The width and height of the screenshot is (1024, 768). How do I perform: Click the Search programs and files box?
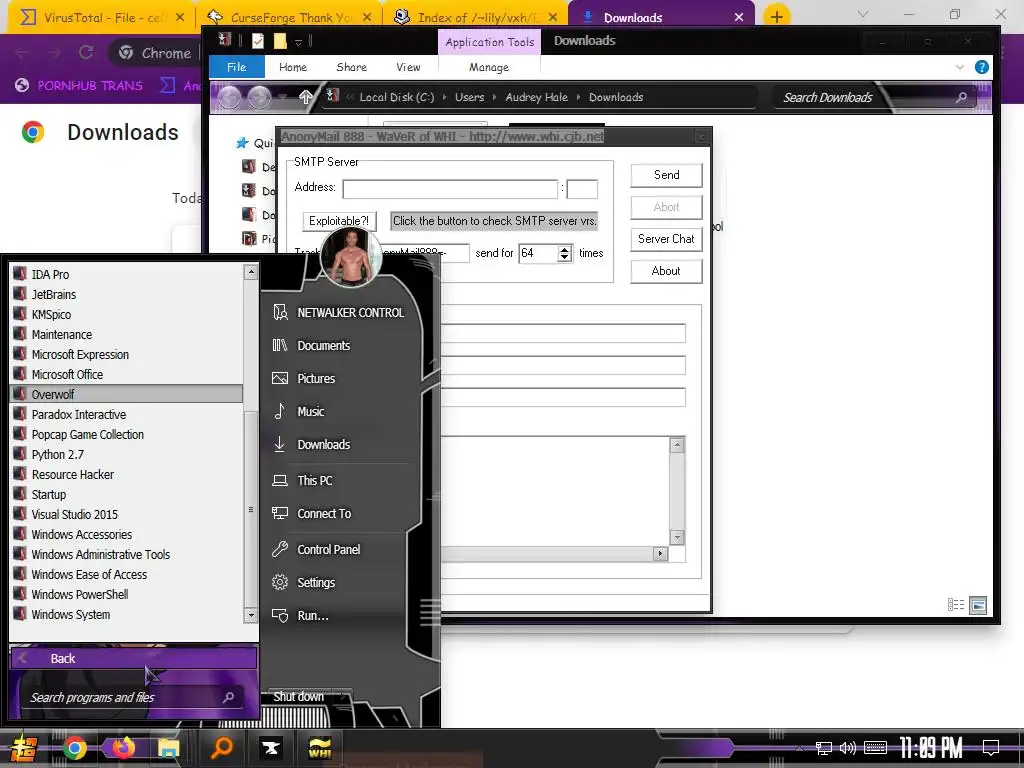pyautogui.click(x=131, y=697)
